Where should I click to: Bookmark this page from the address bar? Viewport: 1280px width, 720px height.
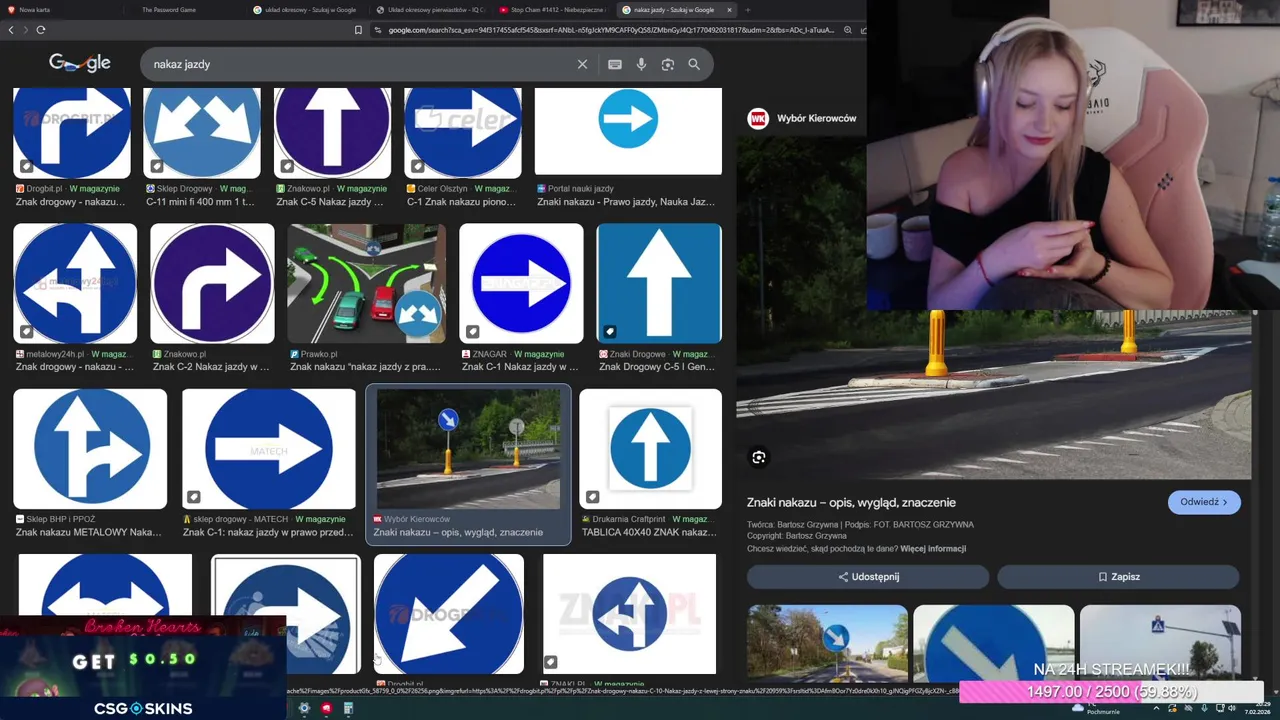pyautogui.click(x=358, y=30)
